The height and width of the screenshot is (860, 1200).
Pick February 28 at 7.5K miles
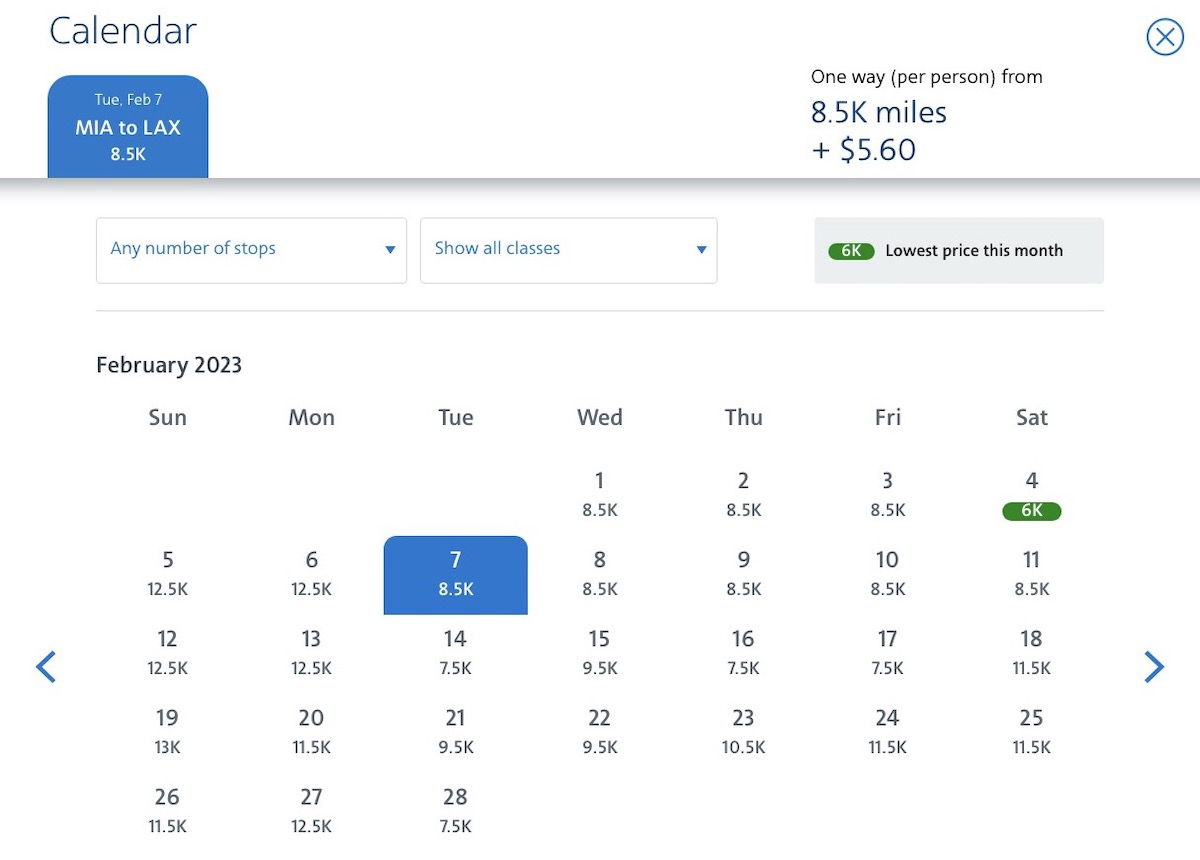click(x=456, y=811)
